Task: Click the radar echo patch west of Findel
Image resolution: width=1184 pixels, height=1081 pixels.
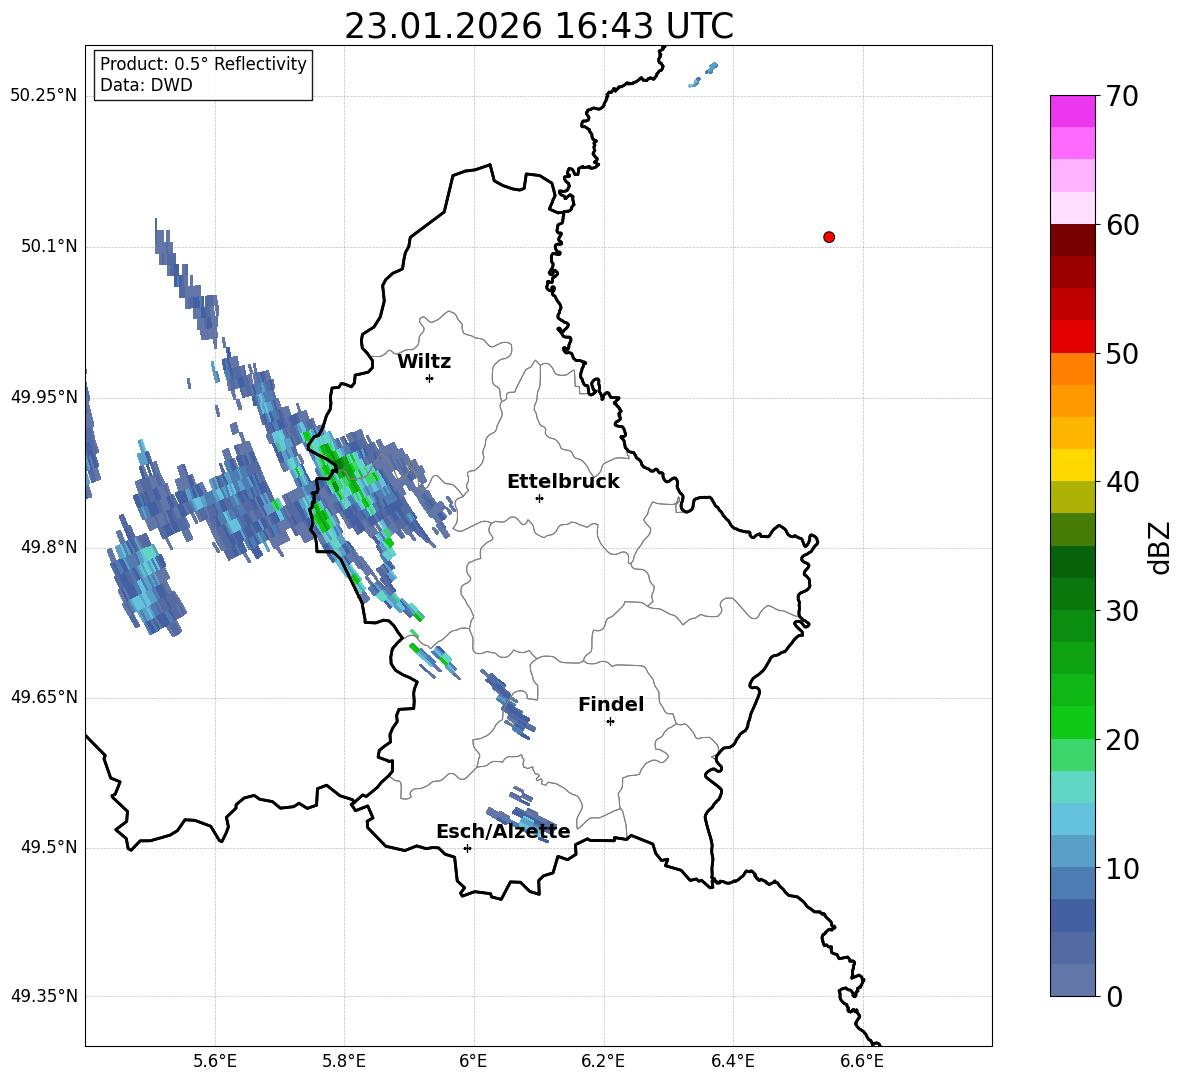Action: click(509, 704)
